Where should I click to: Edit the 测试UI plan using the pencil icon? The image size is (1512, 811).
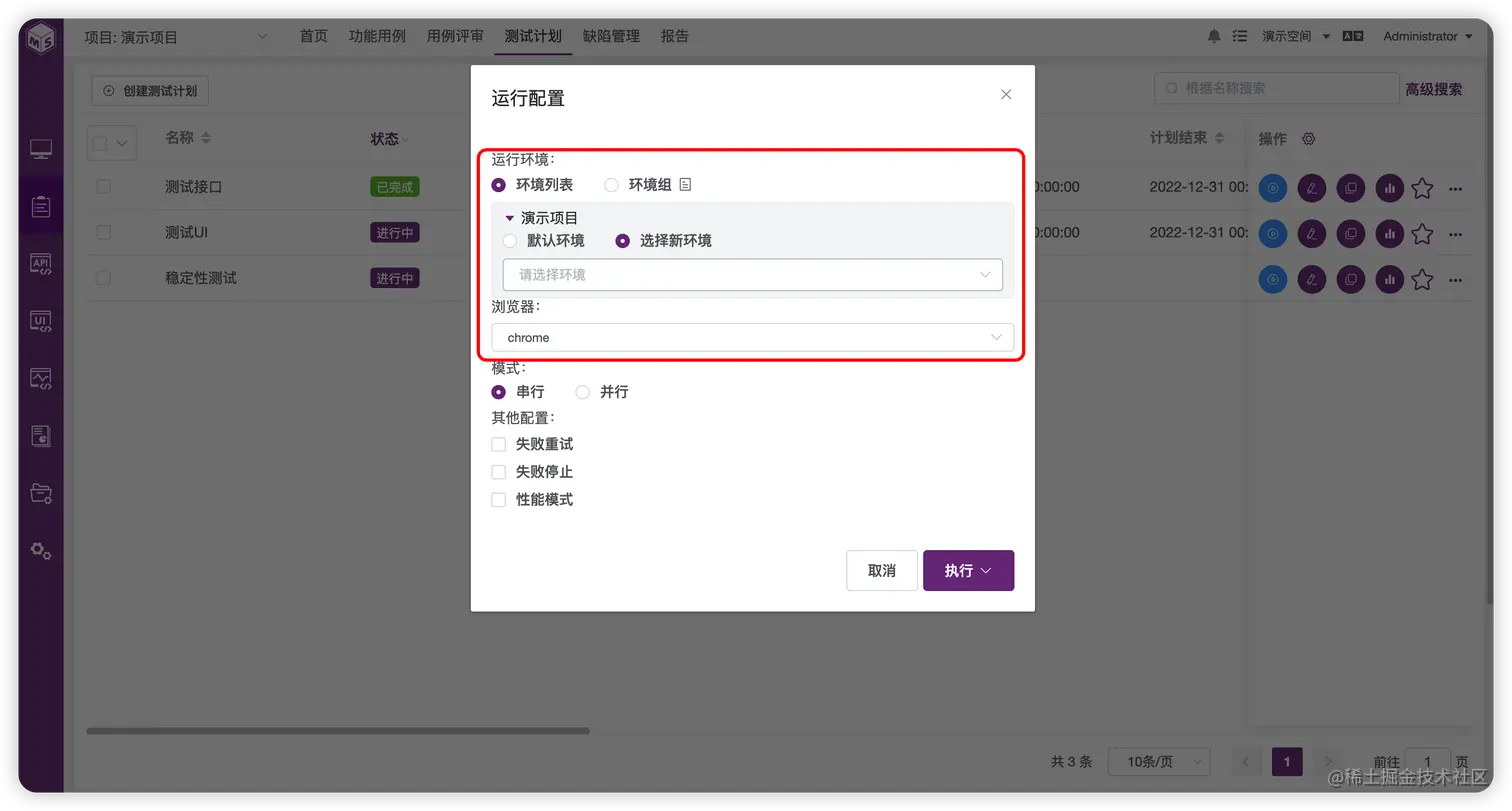[x=1311, y=233]
